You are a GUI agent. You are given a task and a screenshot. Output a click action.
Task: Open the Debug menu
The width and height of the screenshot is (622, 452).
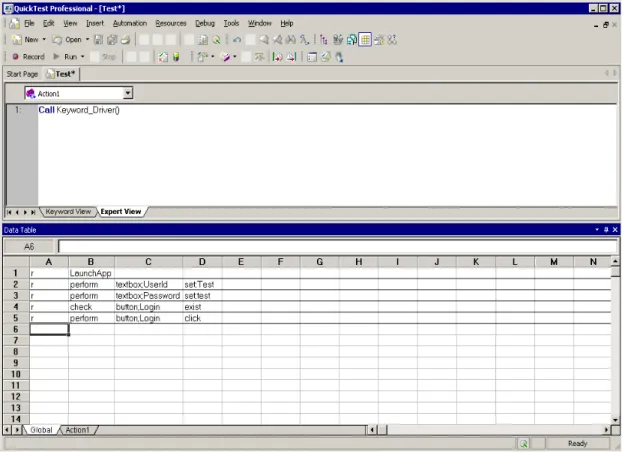tap(205, 23)
